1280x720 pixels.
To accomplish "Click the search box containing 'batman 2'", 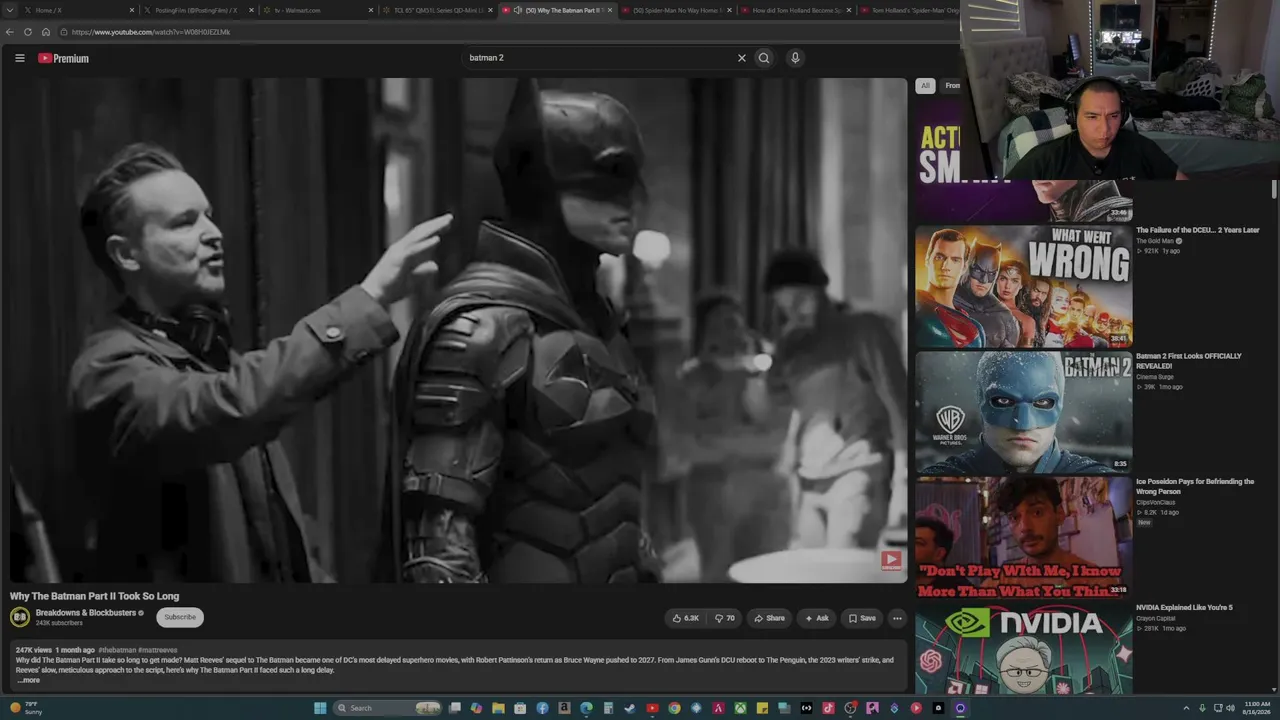I will click(x=598, y=58).
